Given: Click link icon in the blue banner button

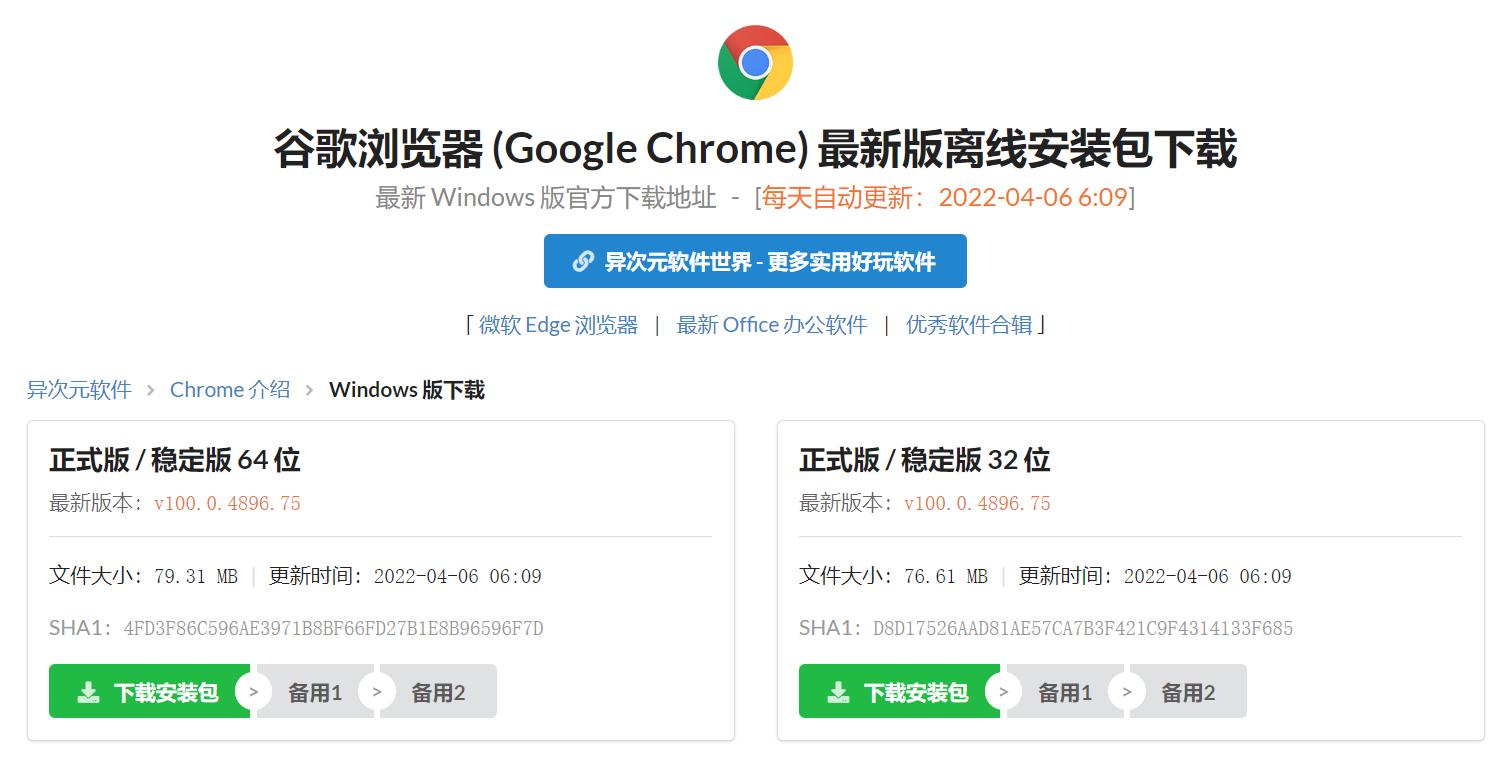Looking at the screenshot, I should pyautogui.click(x=583, y=261).
